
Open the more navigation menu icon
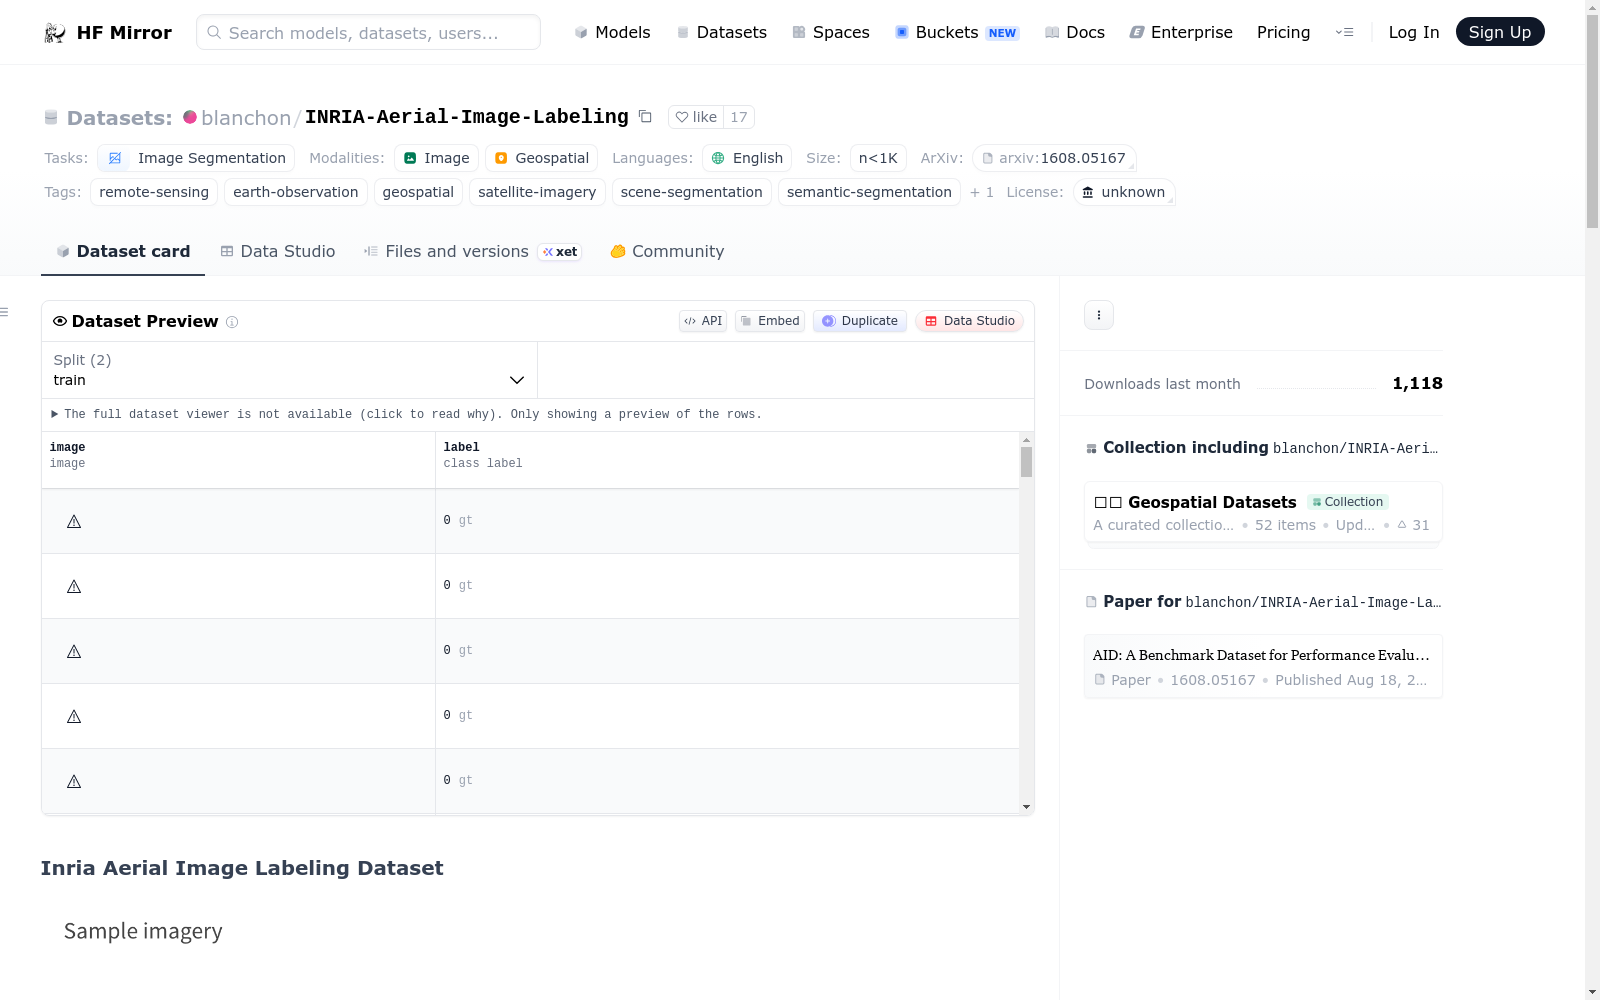1344,32
